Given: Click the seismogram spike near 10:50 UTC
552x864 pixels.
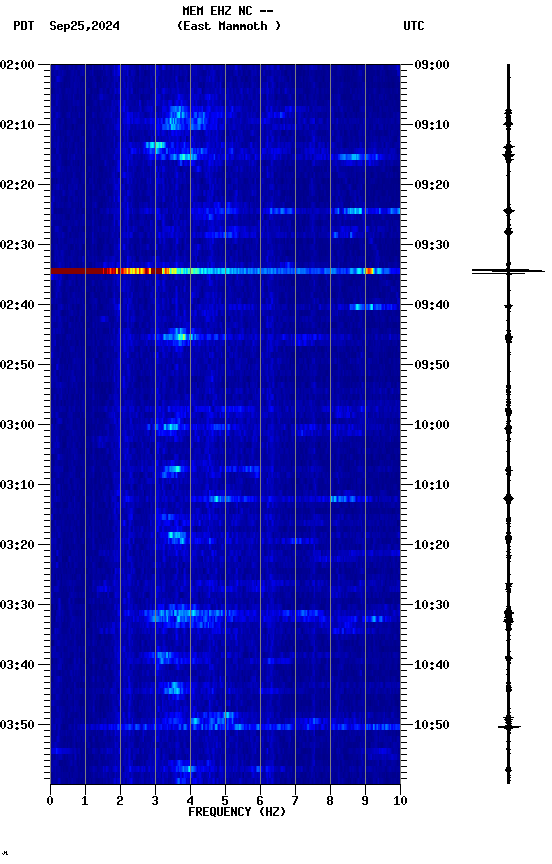Looking at the screenshot, I should tap(509, 727).
